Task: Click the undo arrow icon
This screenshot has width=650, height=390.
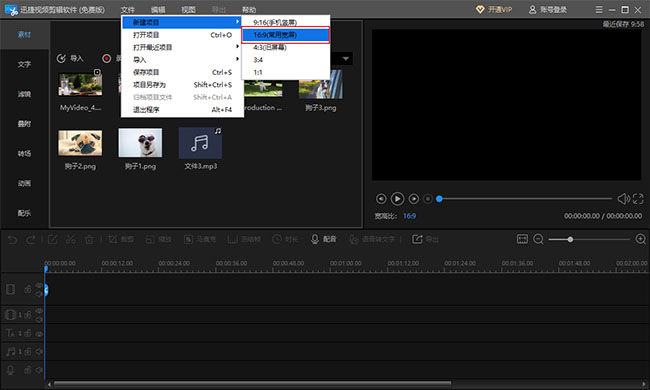Action: (x=12, y=240)
